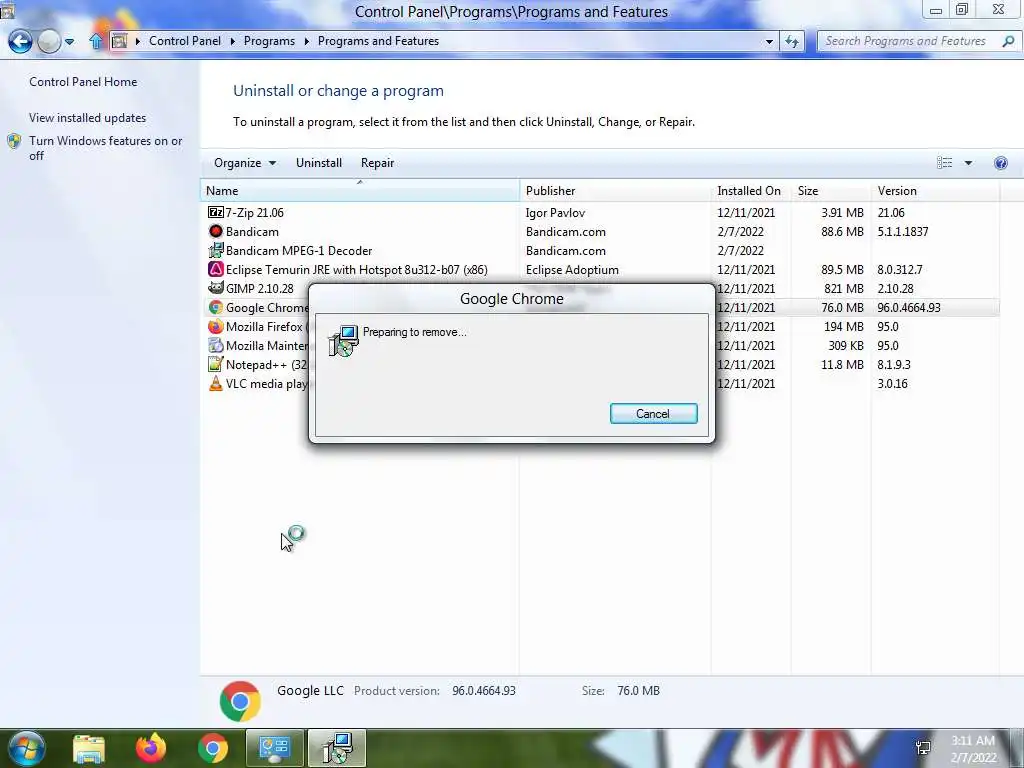Launch Chrome from the taskbar

[213, 748]
